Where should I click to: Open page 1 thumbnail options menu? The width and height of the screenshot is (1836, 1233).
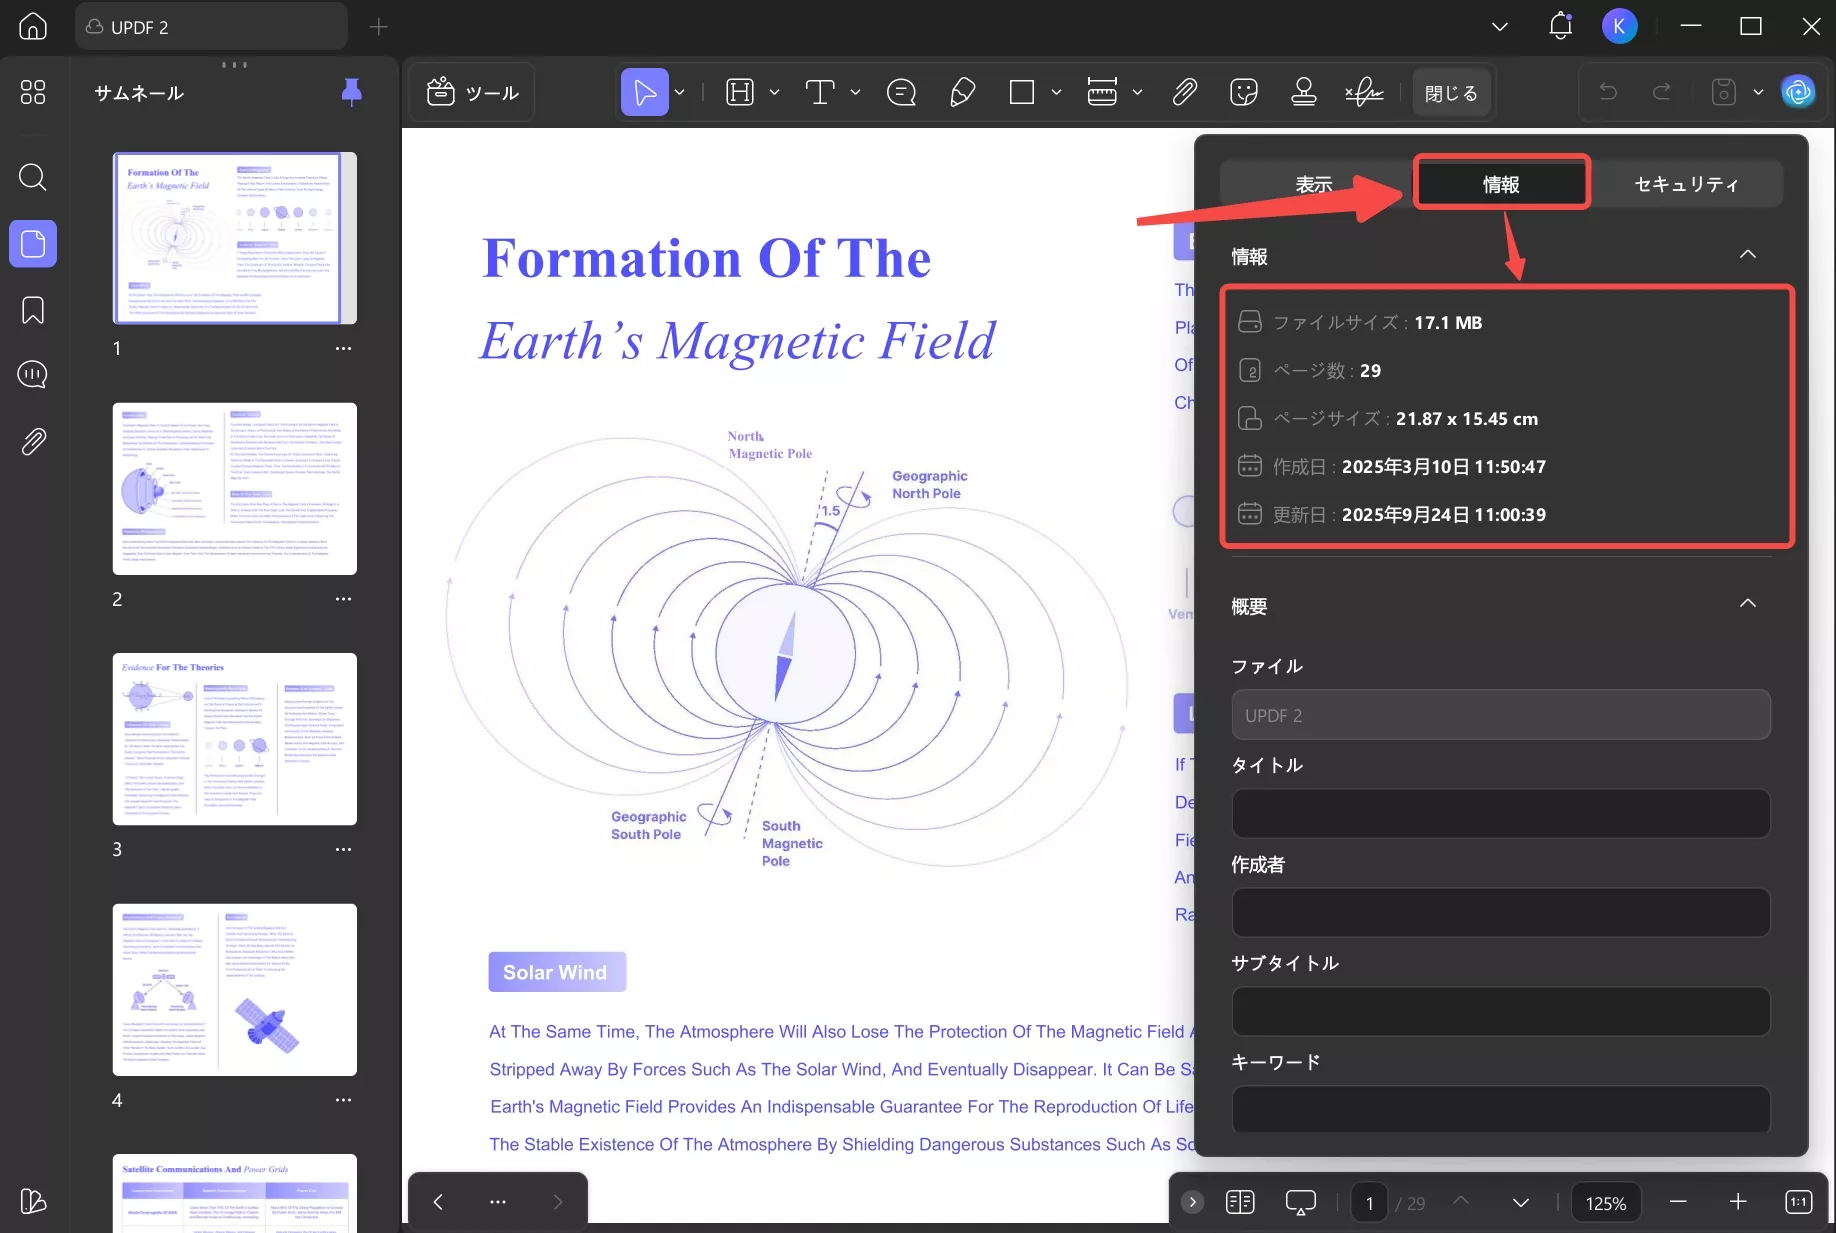pyautogui.click(x=343, y=349)
